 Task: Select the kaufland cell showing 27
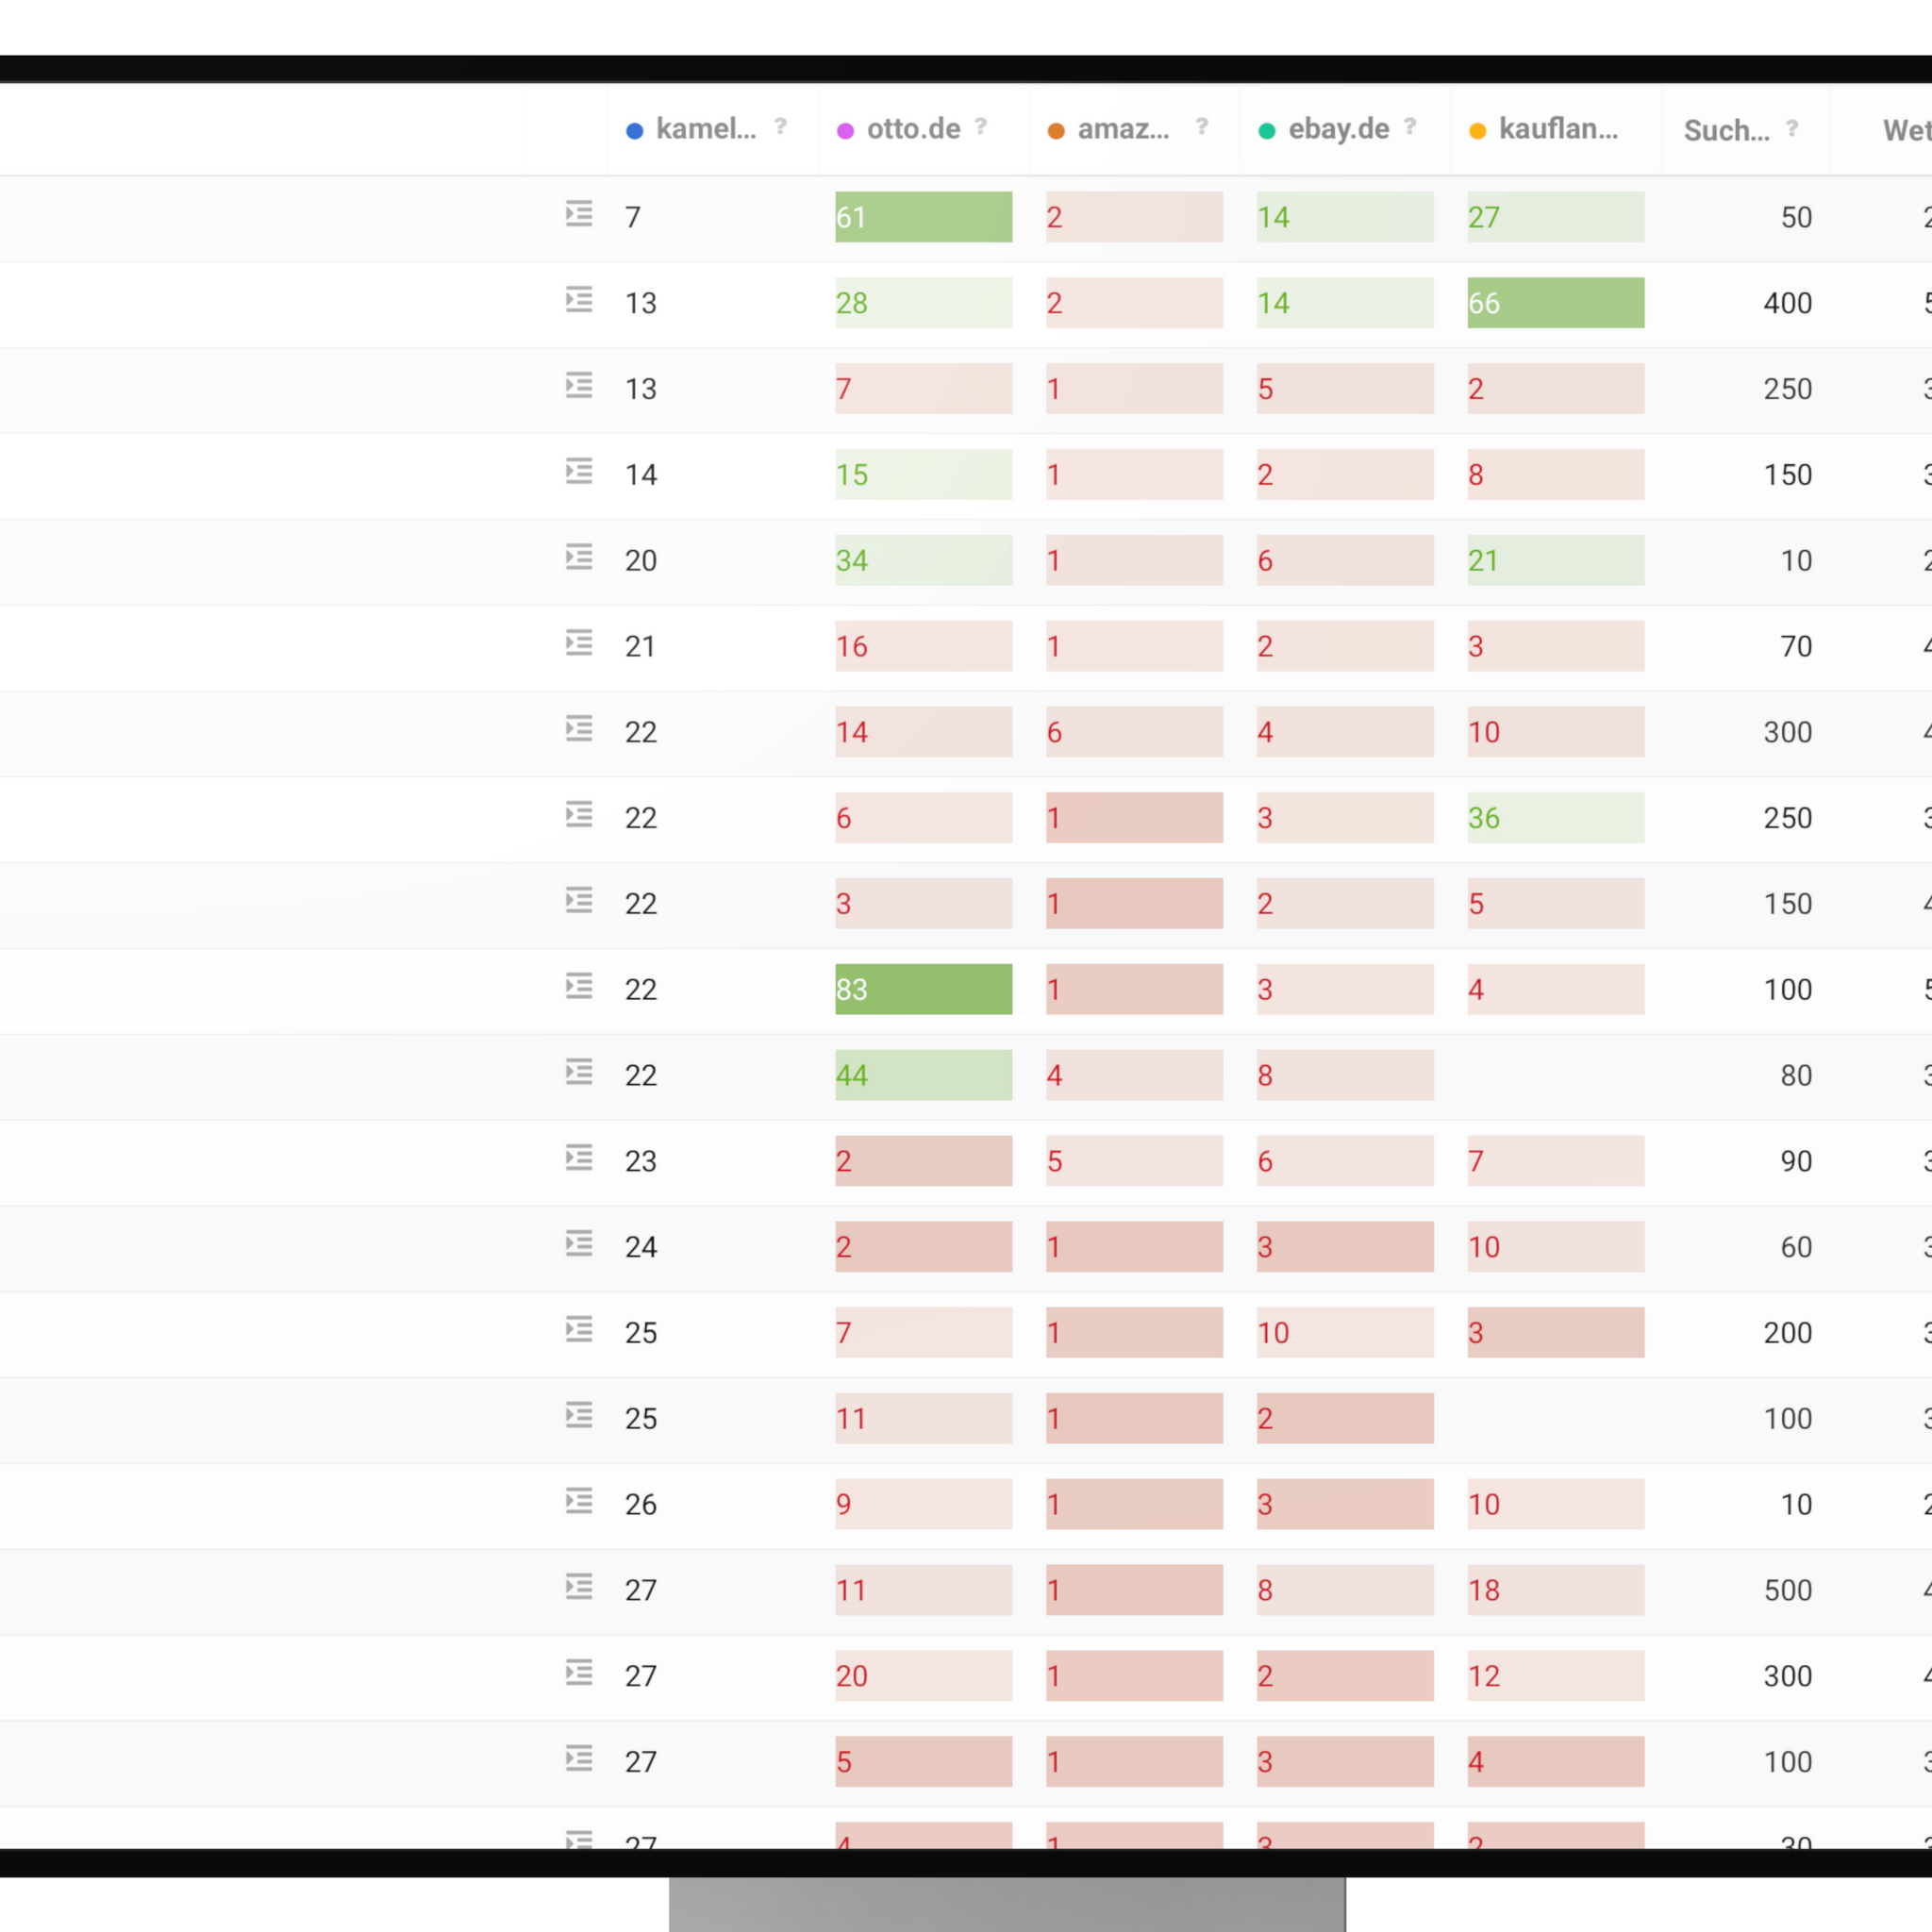click(x=1555, y=217)
